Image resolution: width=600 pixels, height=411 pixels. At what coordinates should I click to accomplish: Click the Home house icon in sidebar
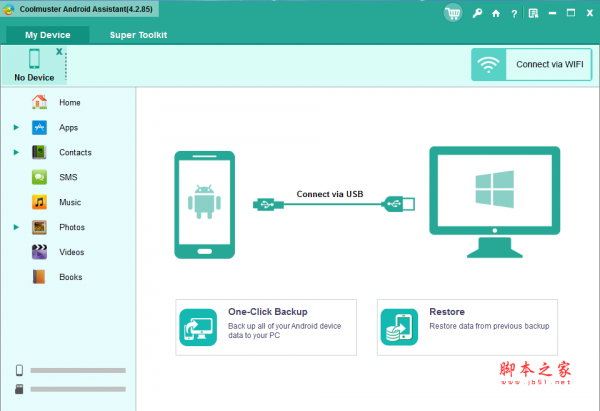tap(39, 102)
